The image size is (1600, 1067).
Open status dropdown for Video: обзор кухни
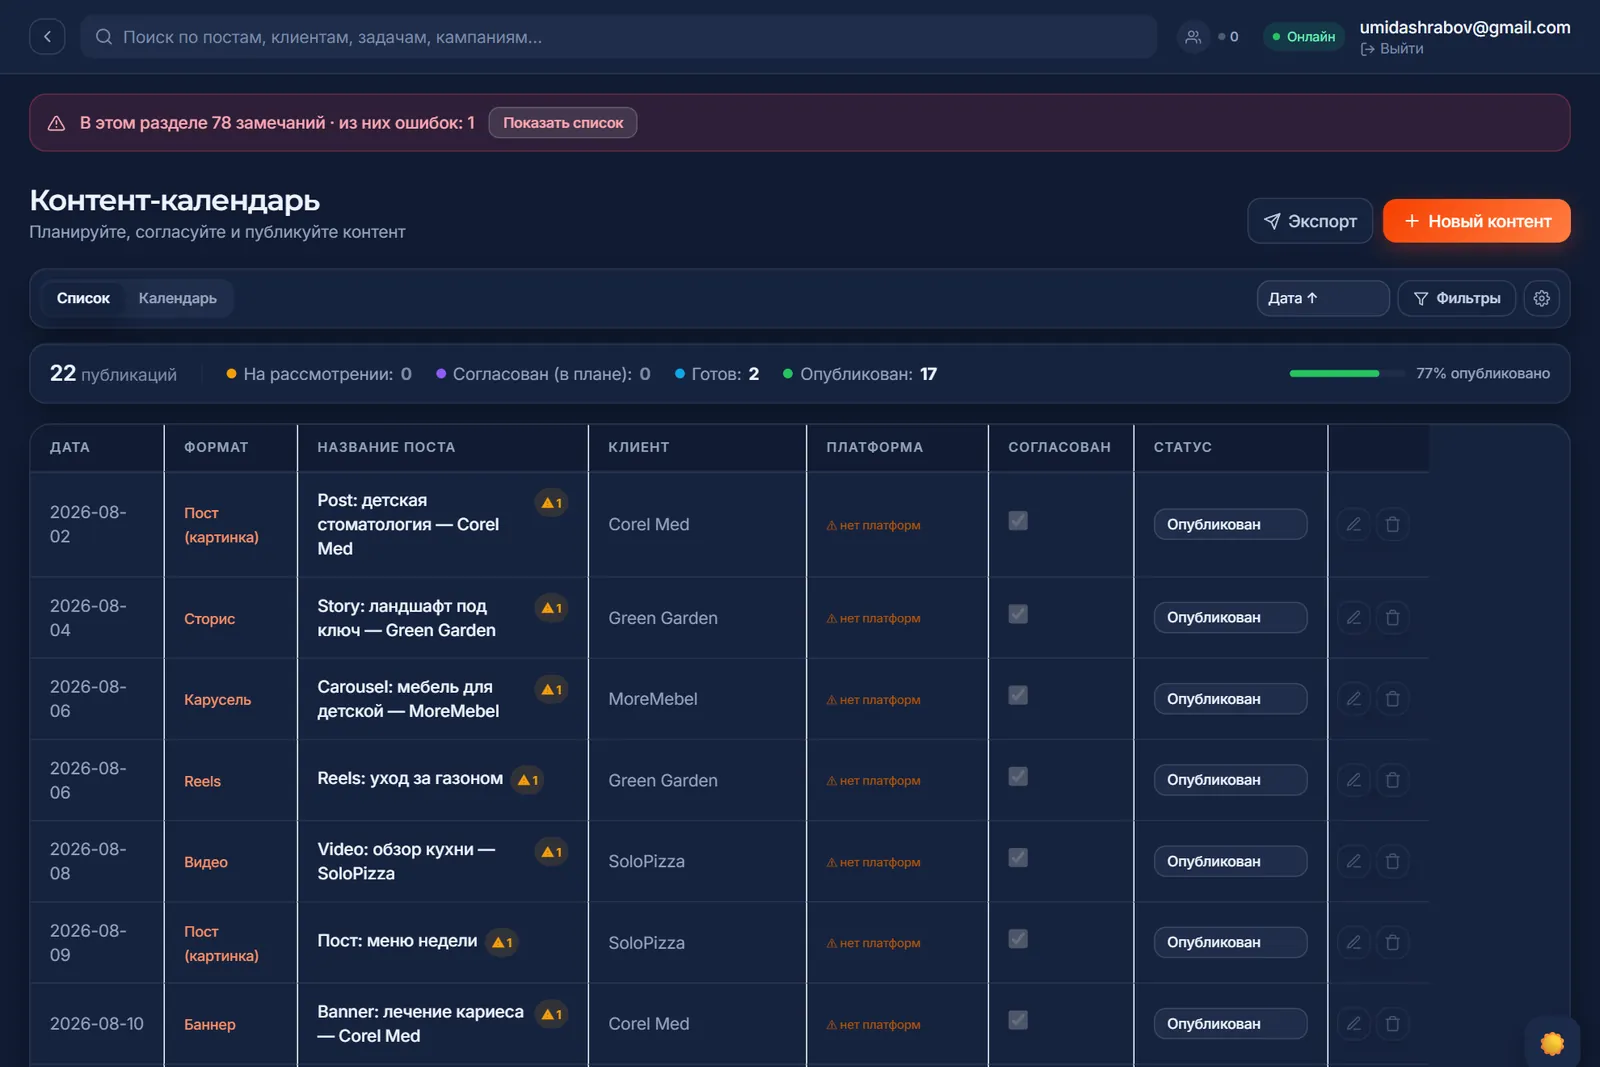click(x=1230, y=861)
